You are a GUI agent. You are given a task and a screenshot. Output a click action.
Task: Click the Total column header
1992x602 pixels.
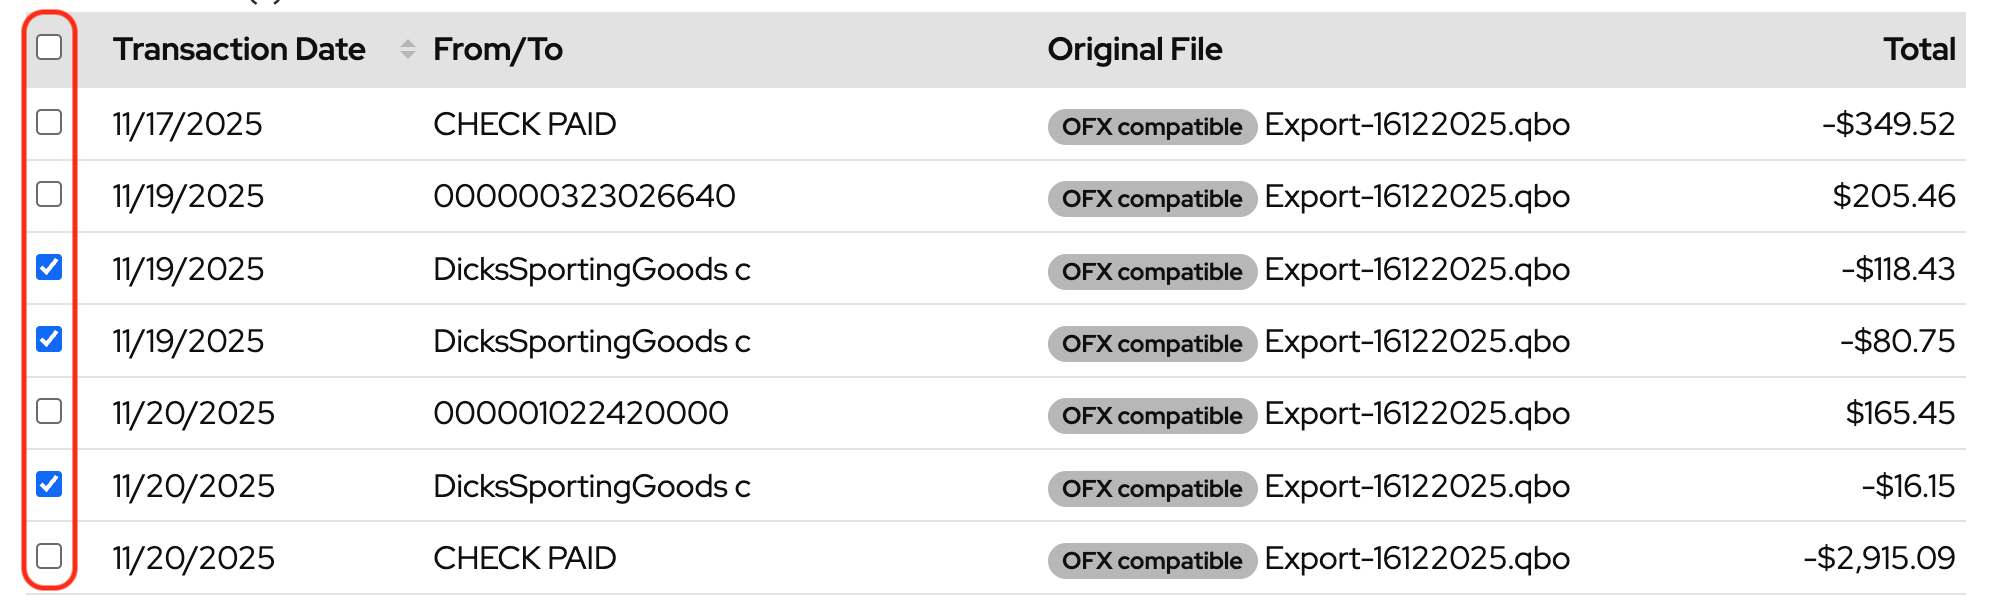click(1918, 49)
